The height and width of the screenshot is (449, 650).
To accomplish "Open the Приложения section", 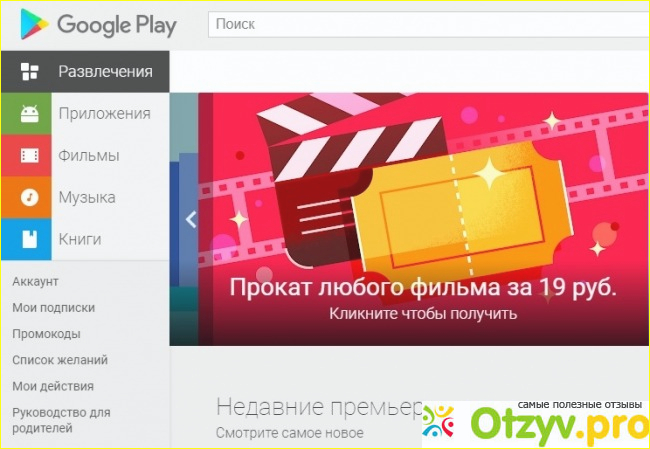I will [x=104, y=114].
